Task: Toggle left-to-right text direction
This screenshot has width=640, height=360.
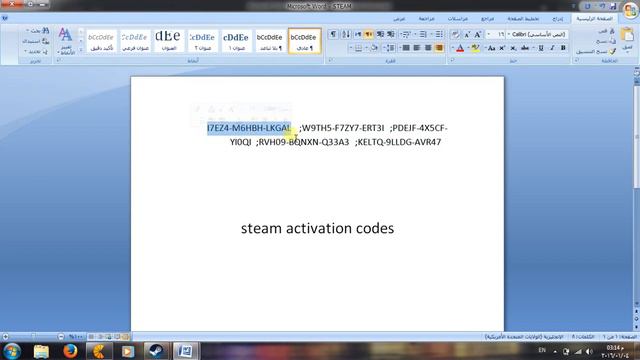Action: point(358,35)
